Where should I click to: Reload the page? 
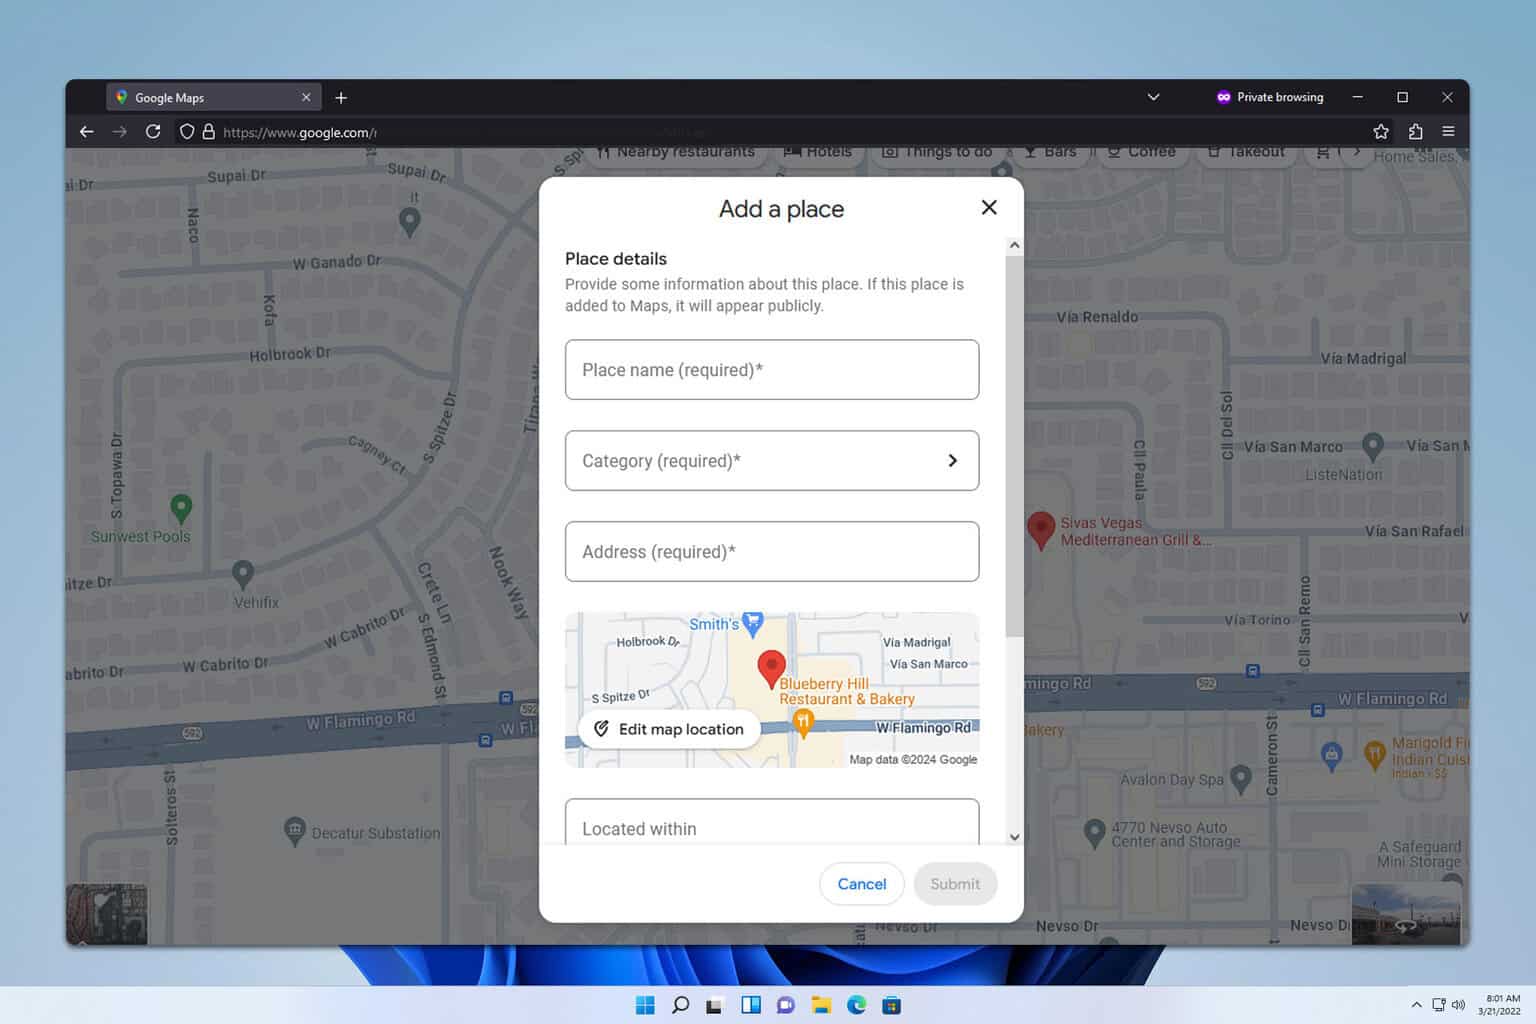coord(153,132)
